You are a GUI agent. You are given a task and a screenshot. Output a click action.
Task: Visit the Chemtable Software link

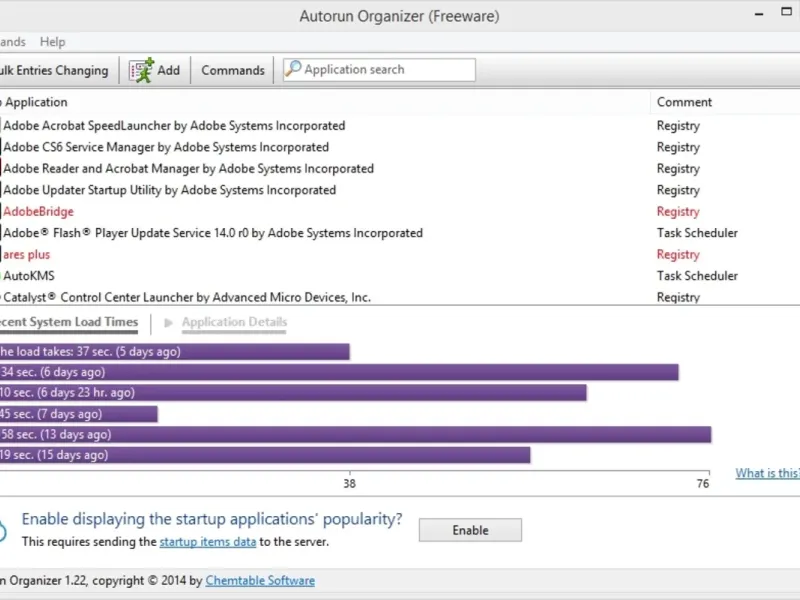coord(260,580)
